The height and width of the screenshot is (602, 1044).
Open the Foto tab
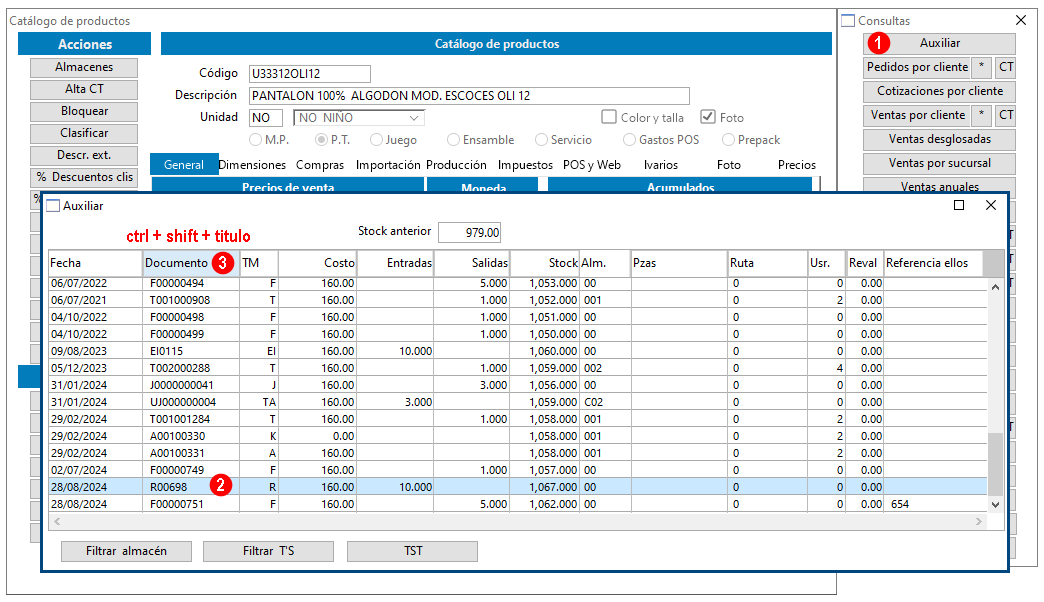click(728, 164)
